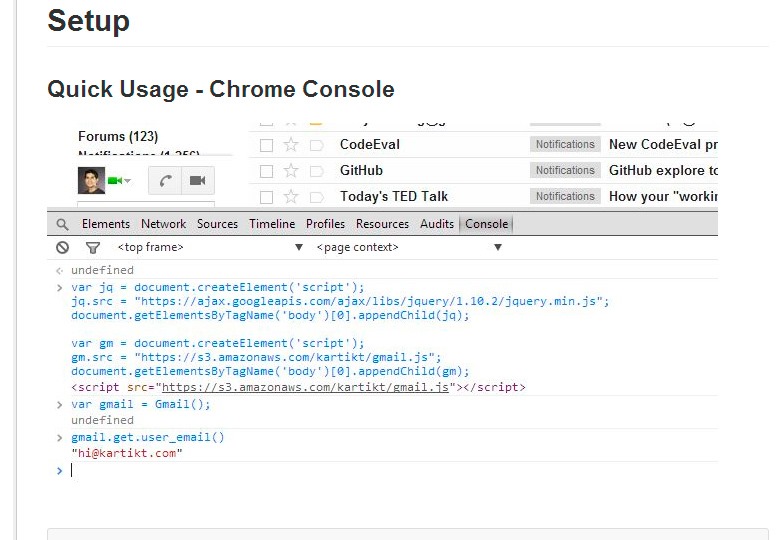Expand the chat status dropdown arrow

(x=128, y=181)
